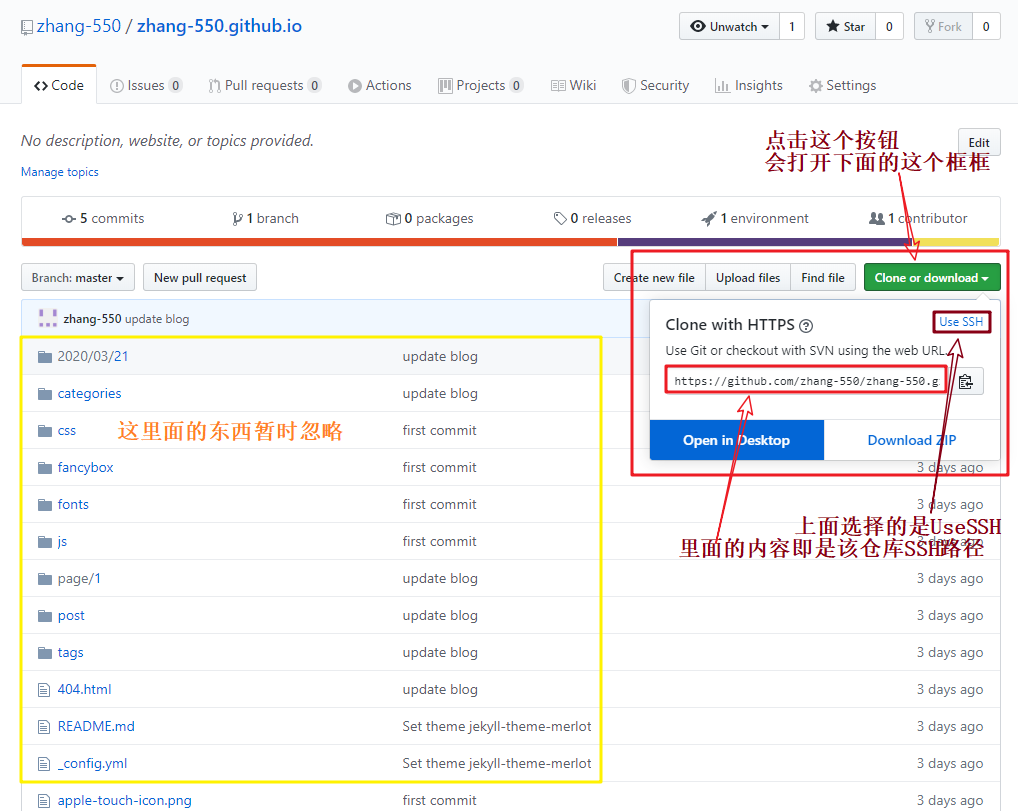The height and width of the screenshot is (811, 1018).
Task: Click the folder icon next to tags
Action: point(45,653)
